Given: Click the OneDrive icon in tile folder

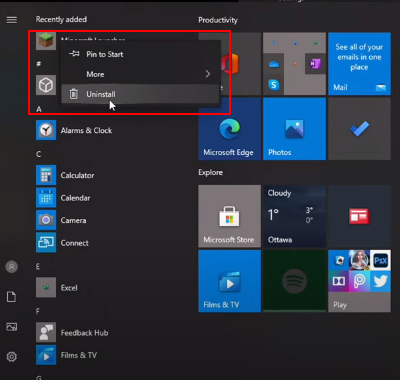Looking at the screenshot, I should (274, 64).
